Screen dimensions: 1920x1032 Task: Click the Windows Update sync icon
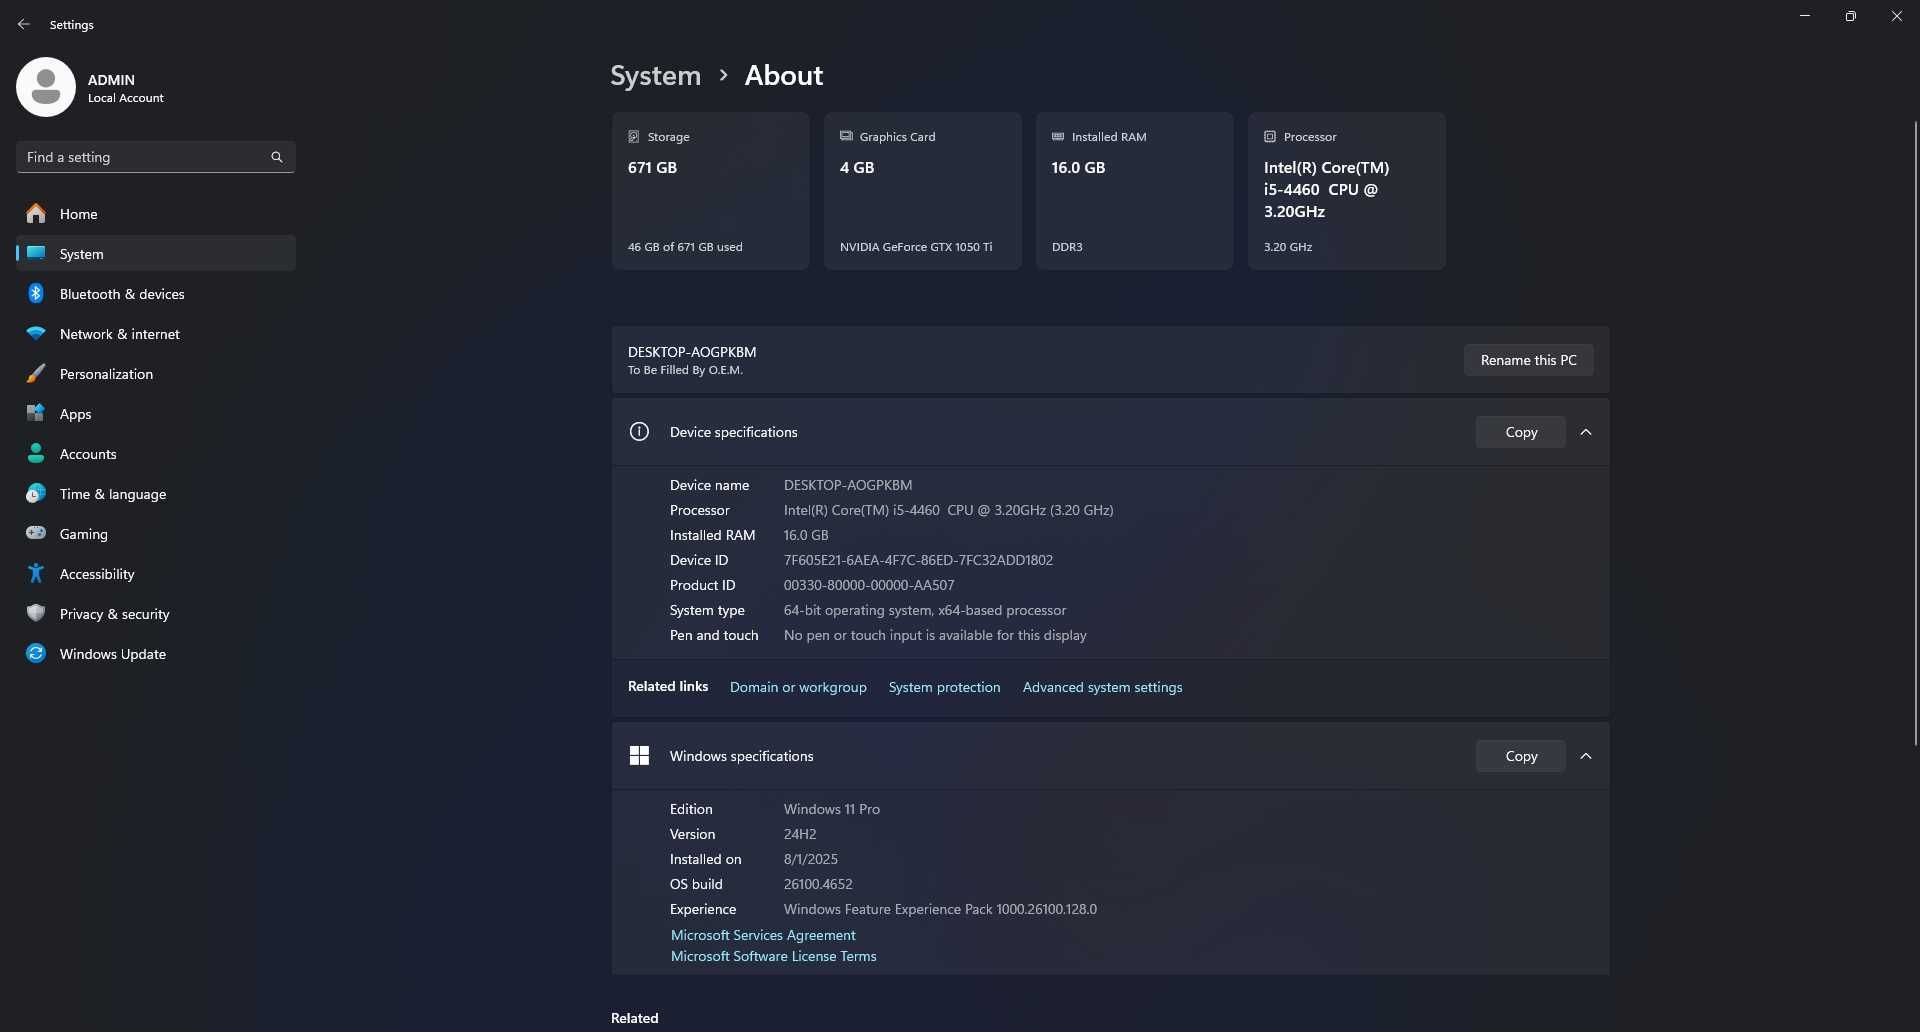(x=36, y=653)
